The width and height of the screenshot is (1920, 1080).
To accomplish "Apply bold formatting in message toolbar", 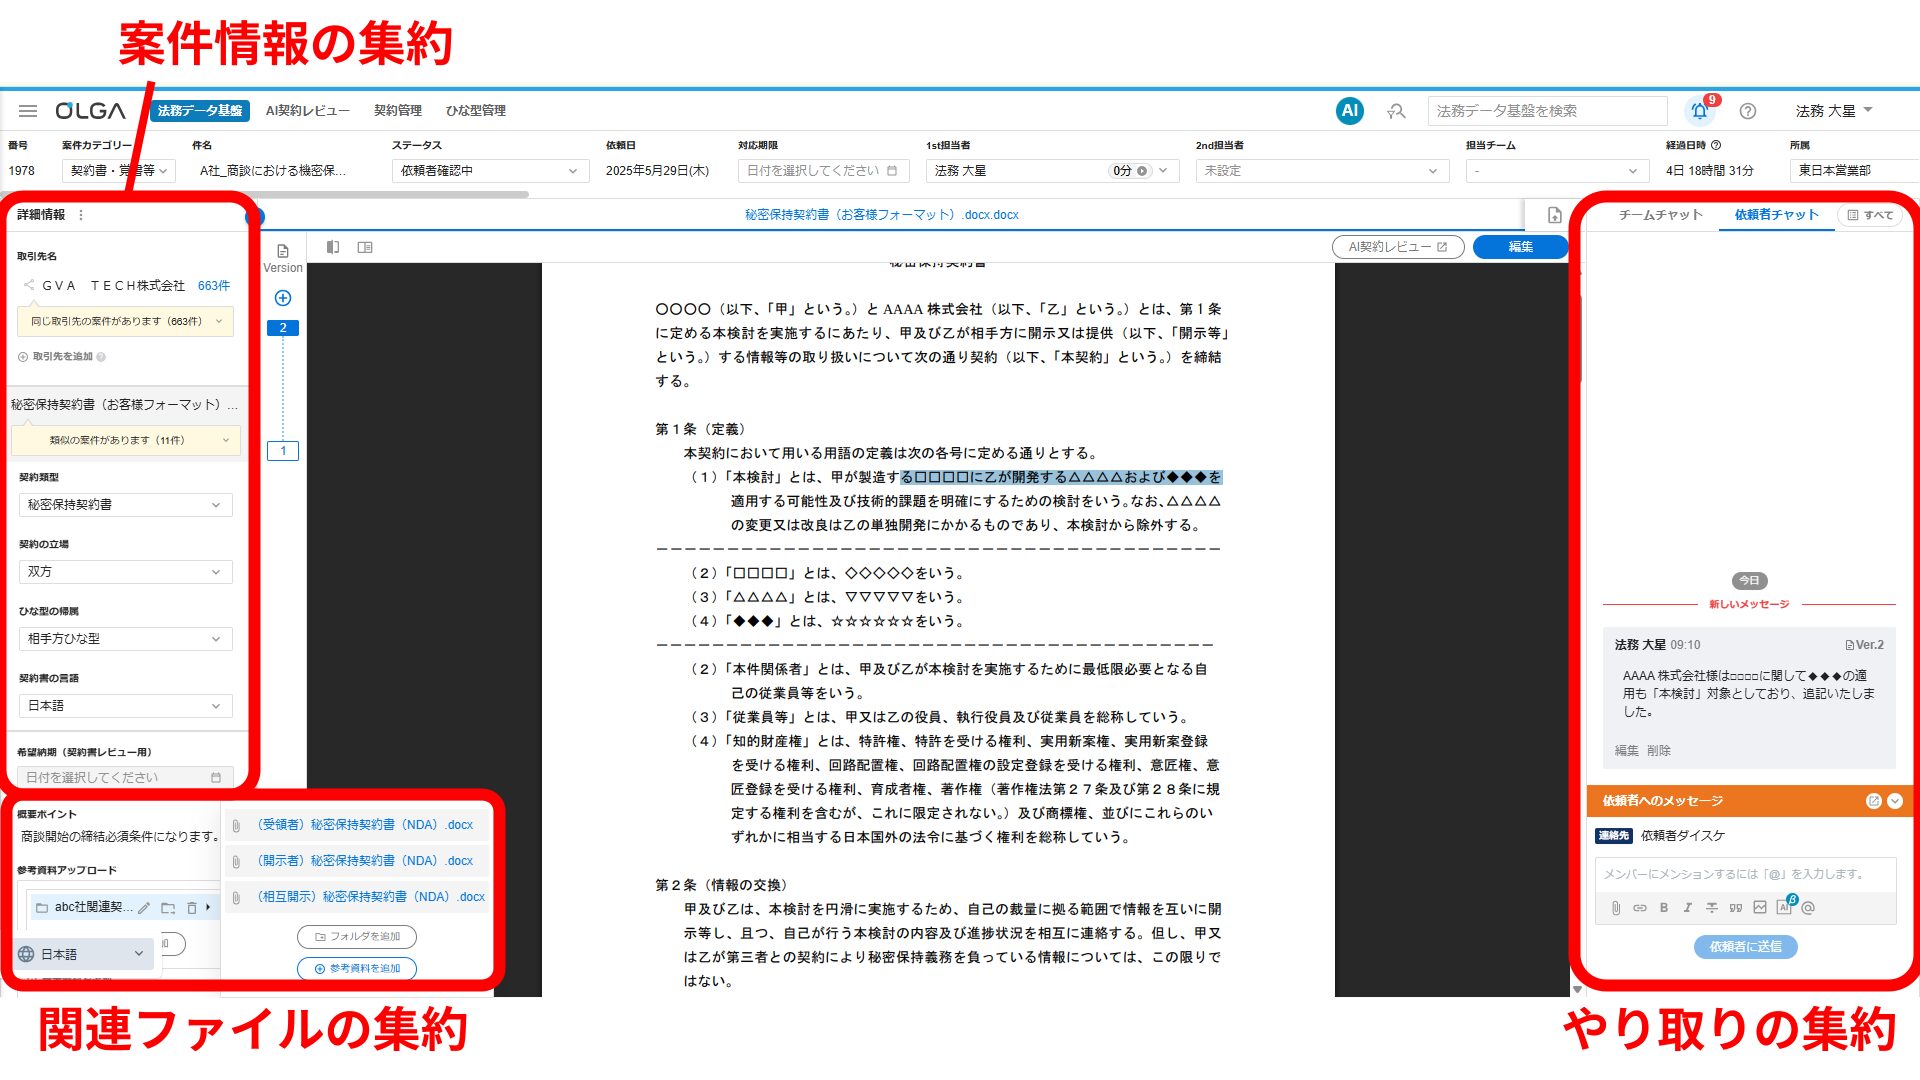I will pos(1663,908).
